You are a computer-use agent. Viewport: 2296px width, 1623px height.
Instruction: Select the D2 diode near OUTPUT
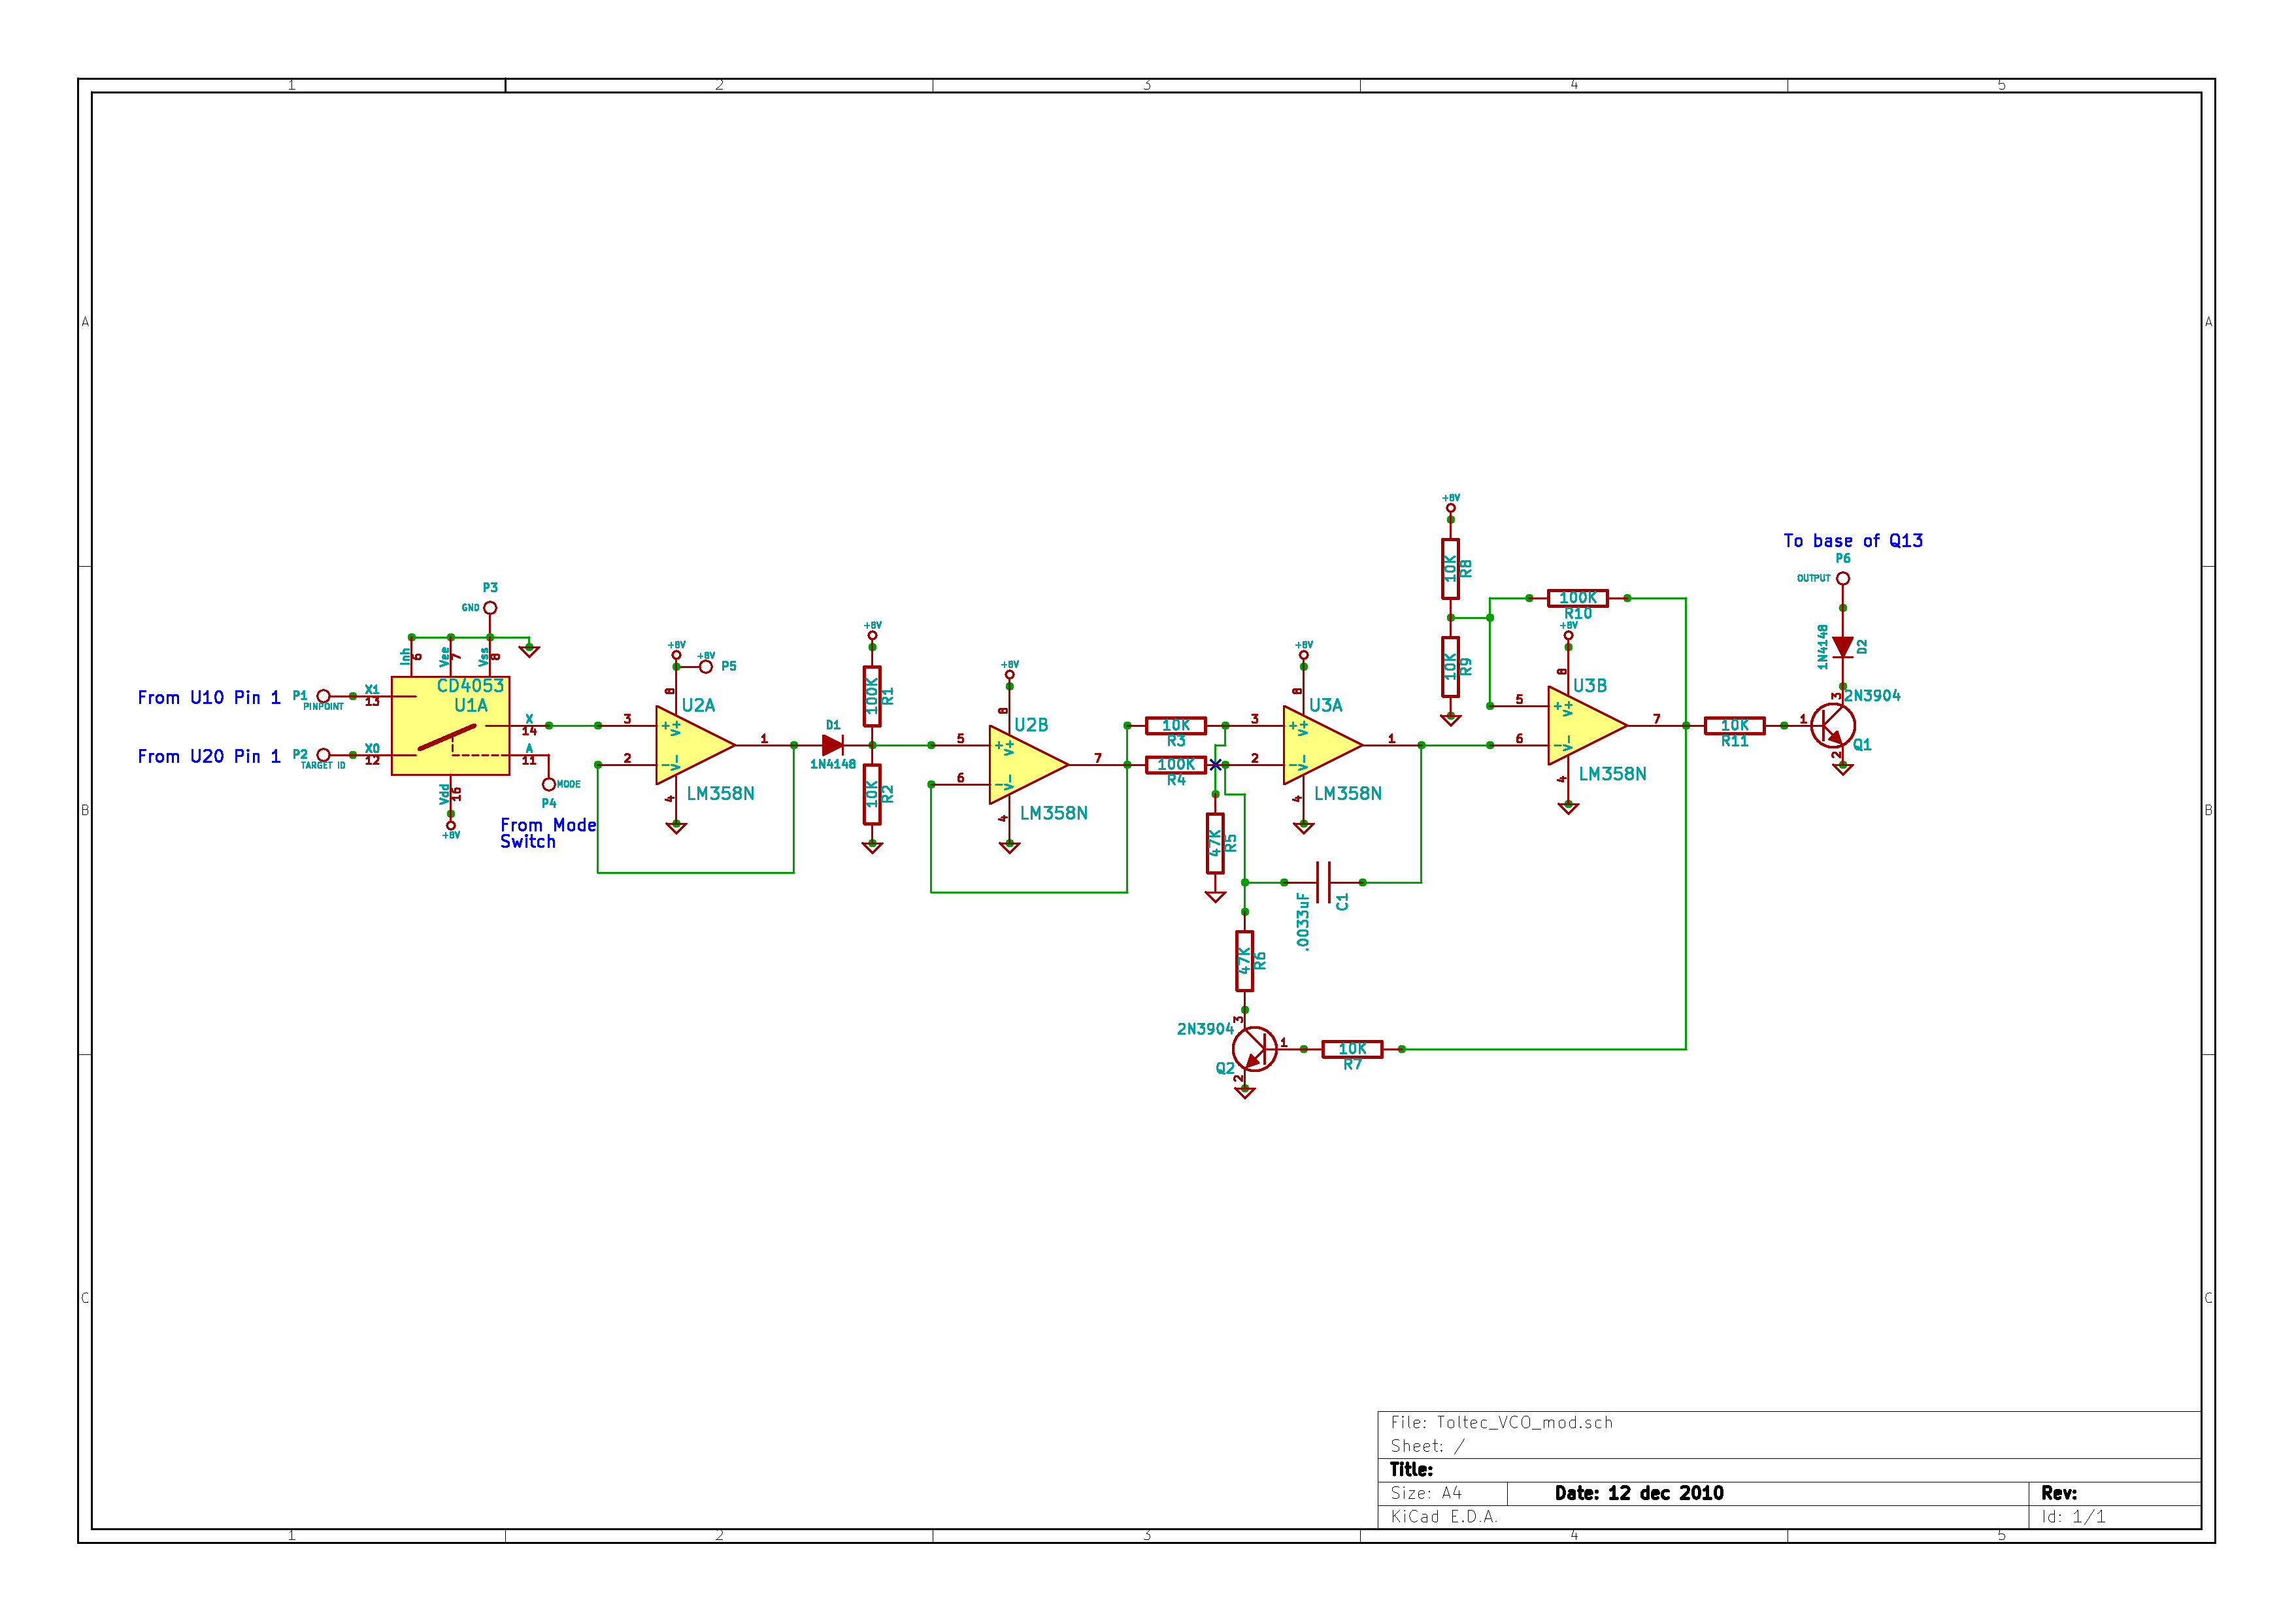(1842, 648)
